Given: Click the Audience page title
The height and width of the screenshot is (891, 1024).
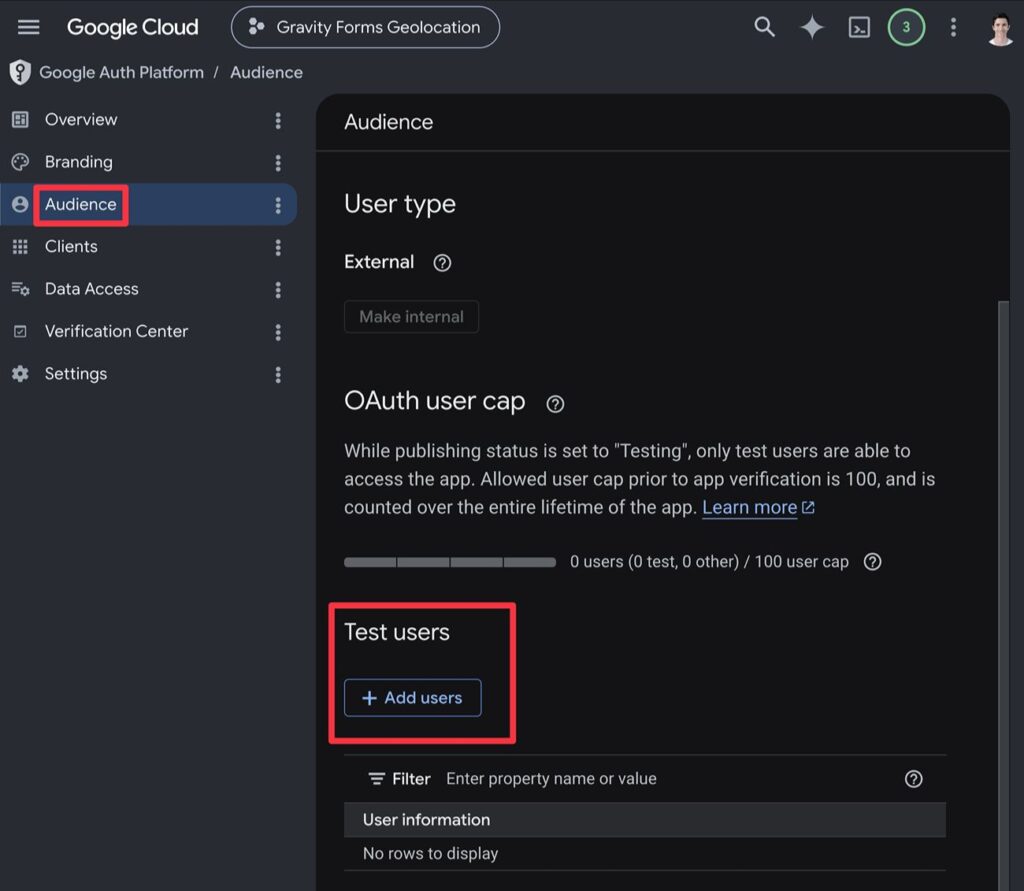Looking at the screenshot, I should coord(389,122).
